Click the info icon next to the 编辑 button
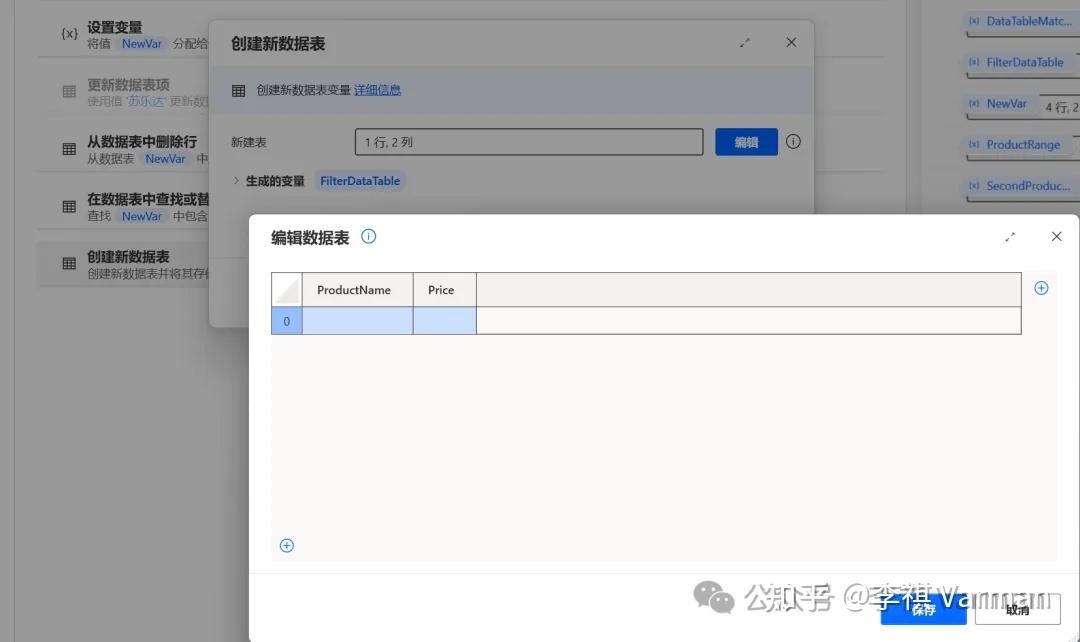Screen dimensions: 1080x642 pos(793,141)
